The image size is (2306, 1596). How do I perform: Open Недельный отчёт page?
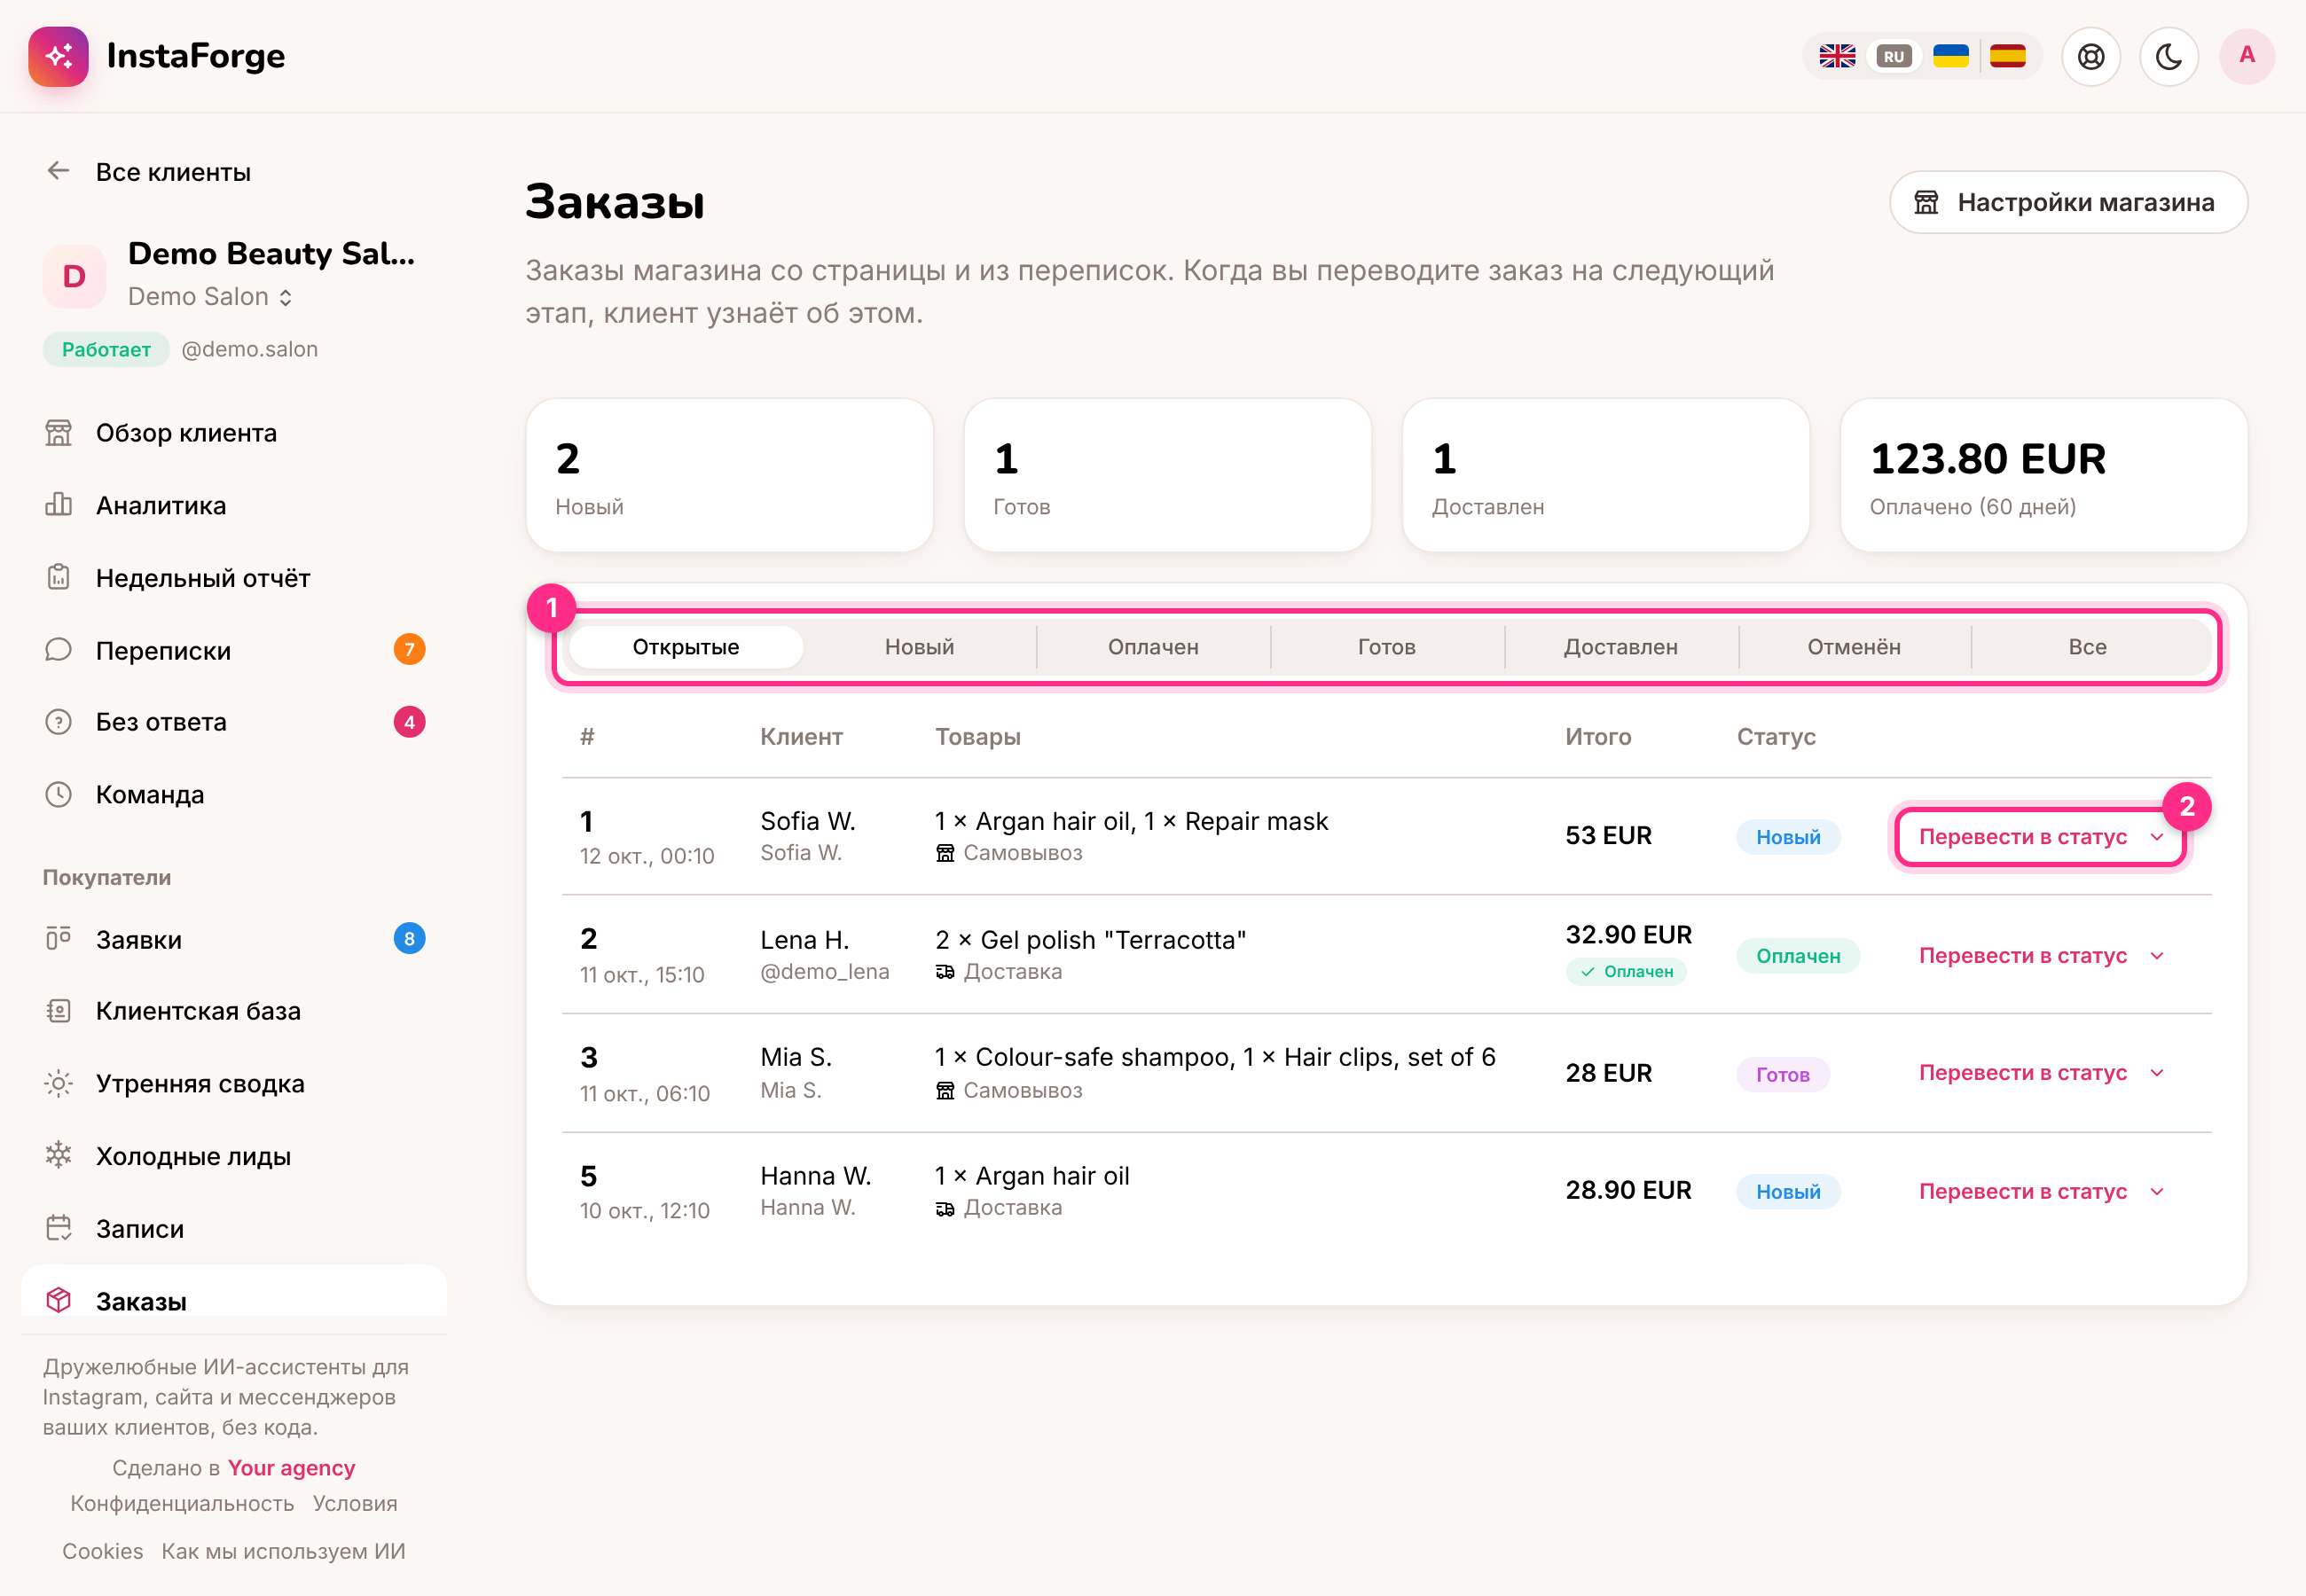point(234,578)
